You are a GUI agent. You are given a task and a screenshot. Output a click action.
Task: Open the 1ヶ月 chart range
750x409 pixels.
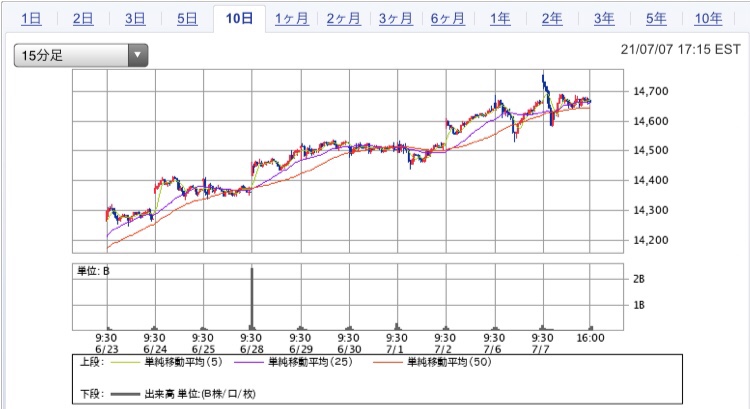pos(292,19)
